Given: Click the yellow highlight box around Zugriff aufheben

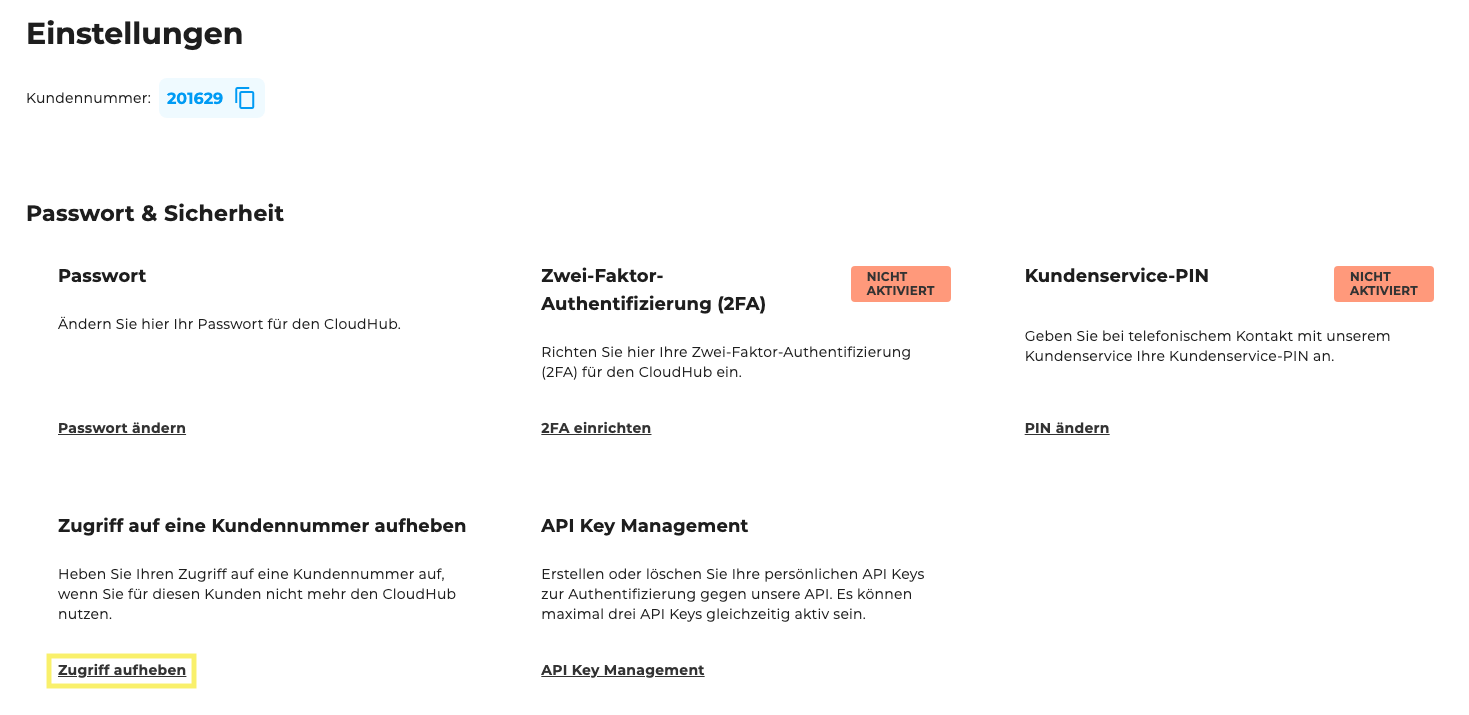Looking at the screenshot, I should [120, 670].
